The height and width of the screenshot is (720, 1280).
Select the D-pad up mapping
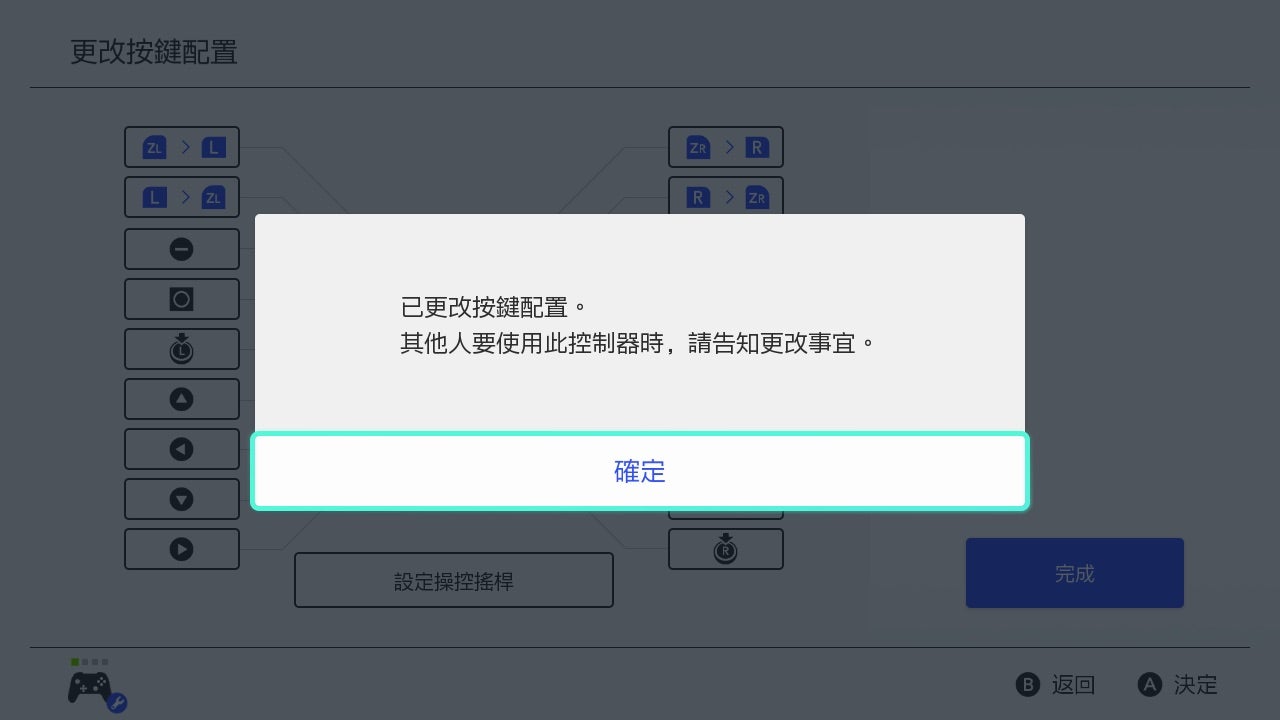tap(182, 399)
